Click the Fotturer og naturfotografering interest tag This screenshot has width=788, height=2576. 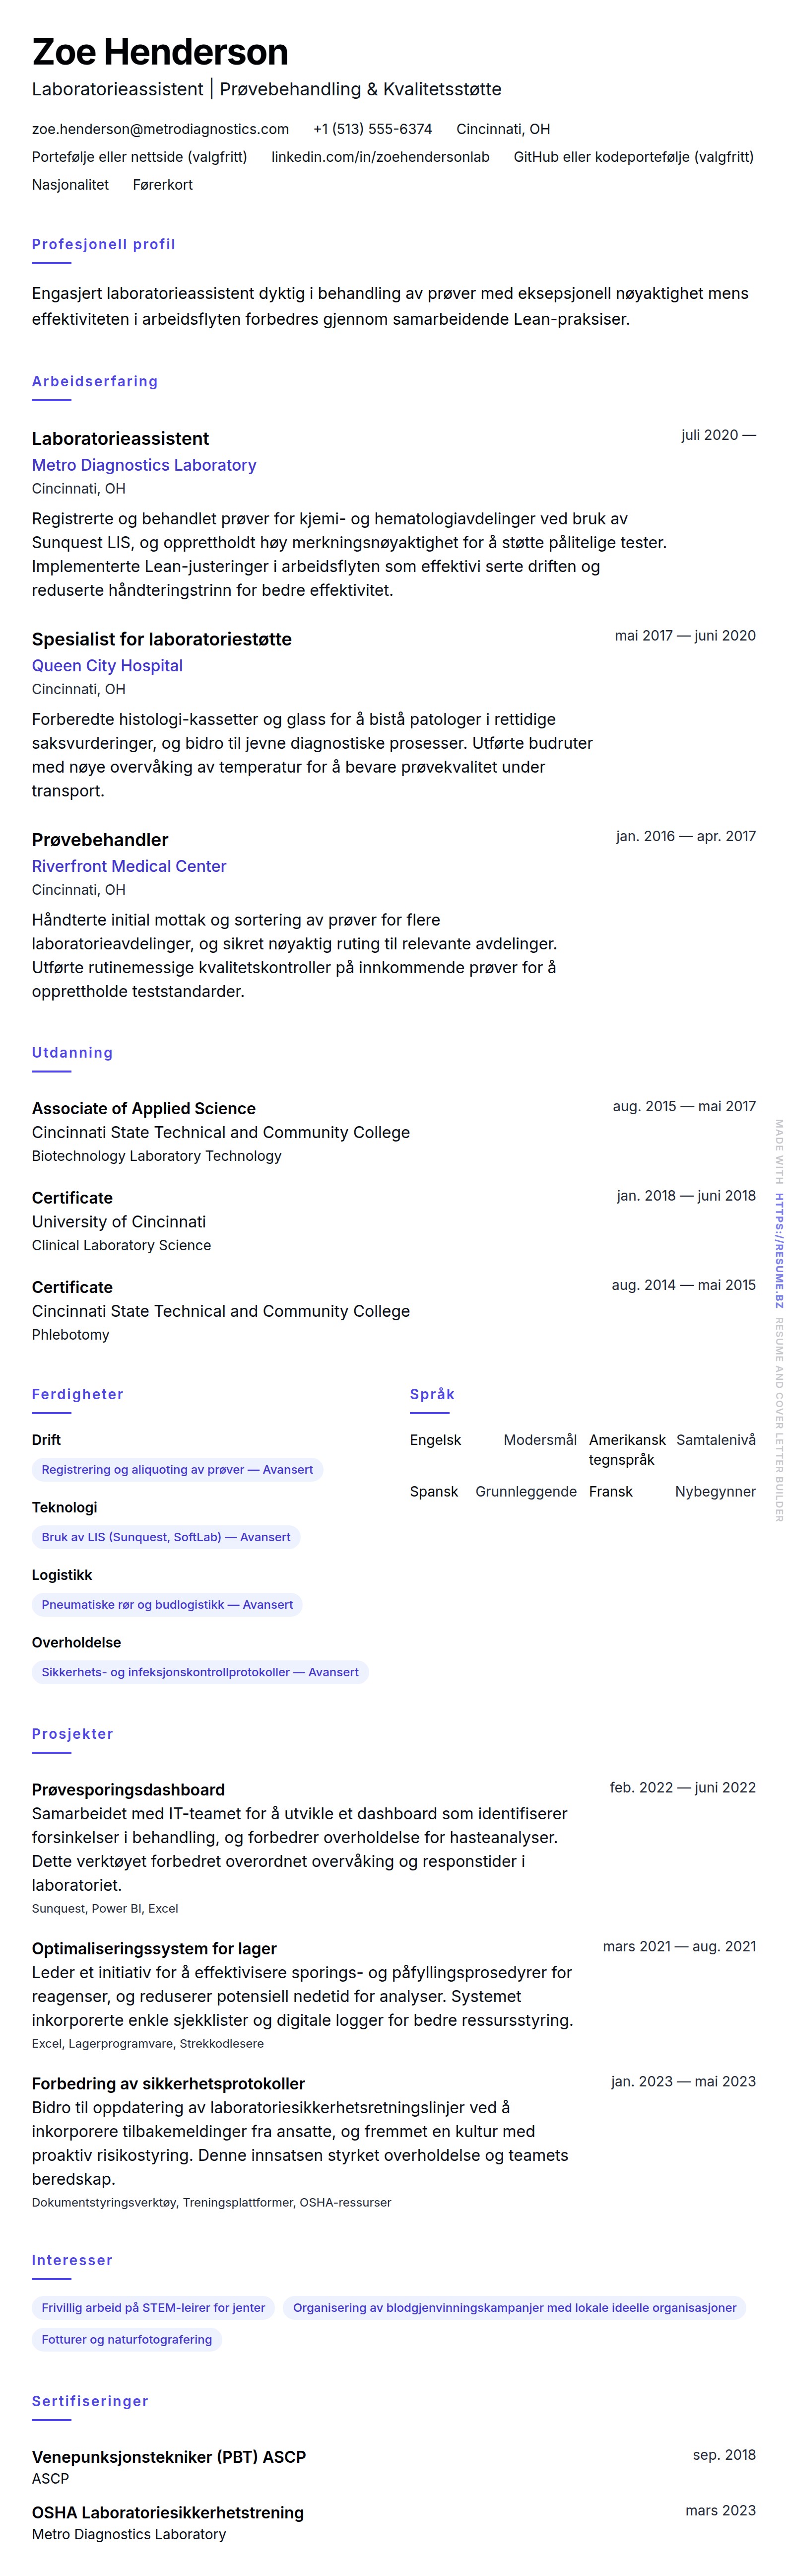pos(127,2340)
